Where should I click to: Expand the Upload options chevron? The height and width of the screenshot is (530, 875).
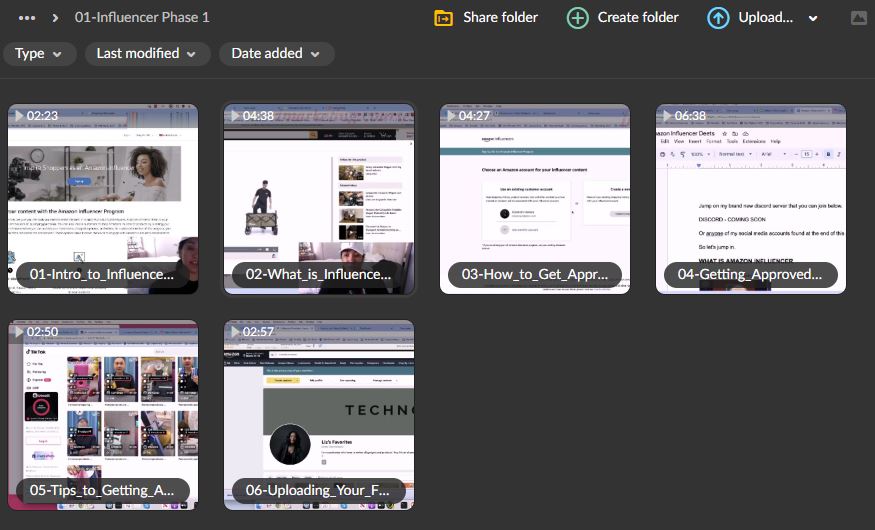813,18
